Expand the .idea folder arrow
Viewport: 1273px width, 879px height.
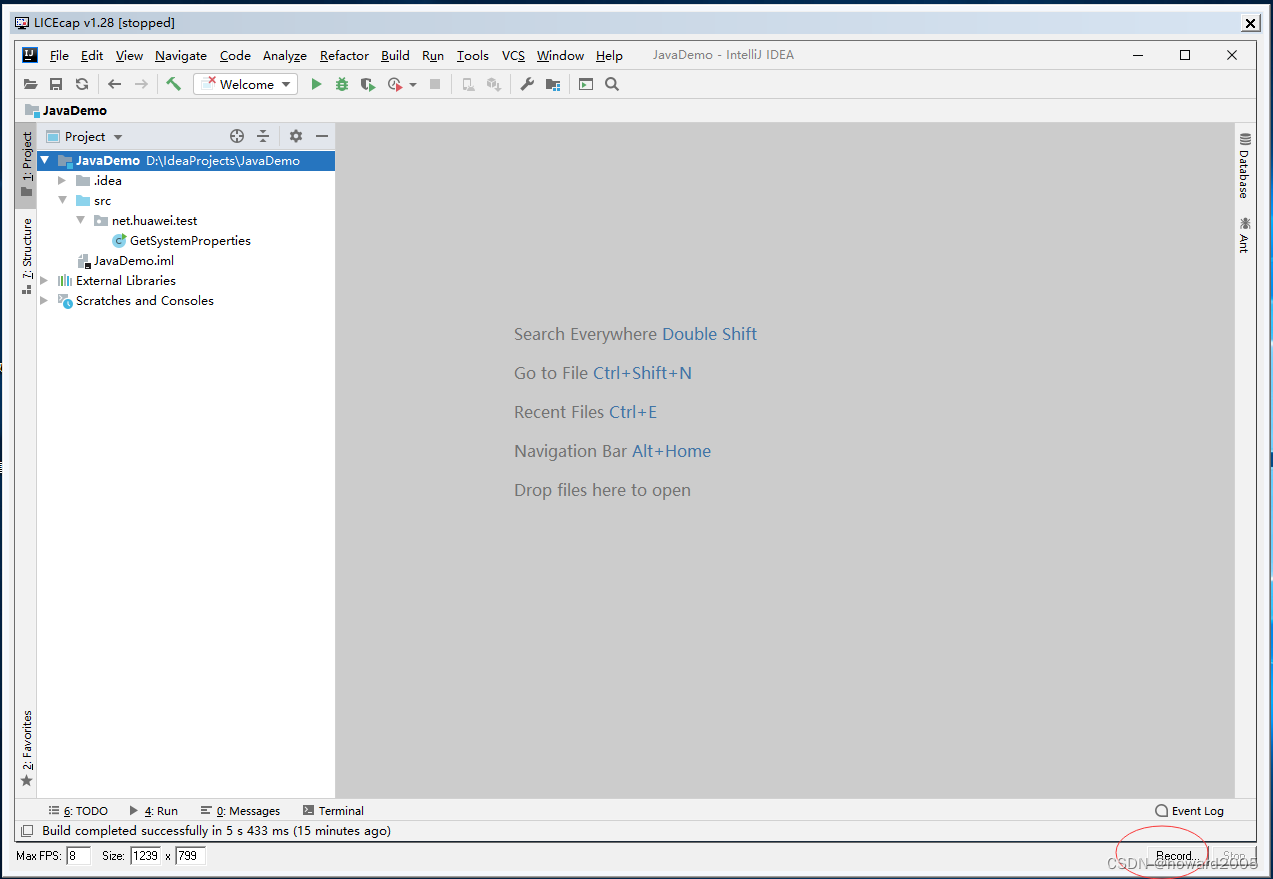click(62, 181)
